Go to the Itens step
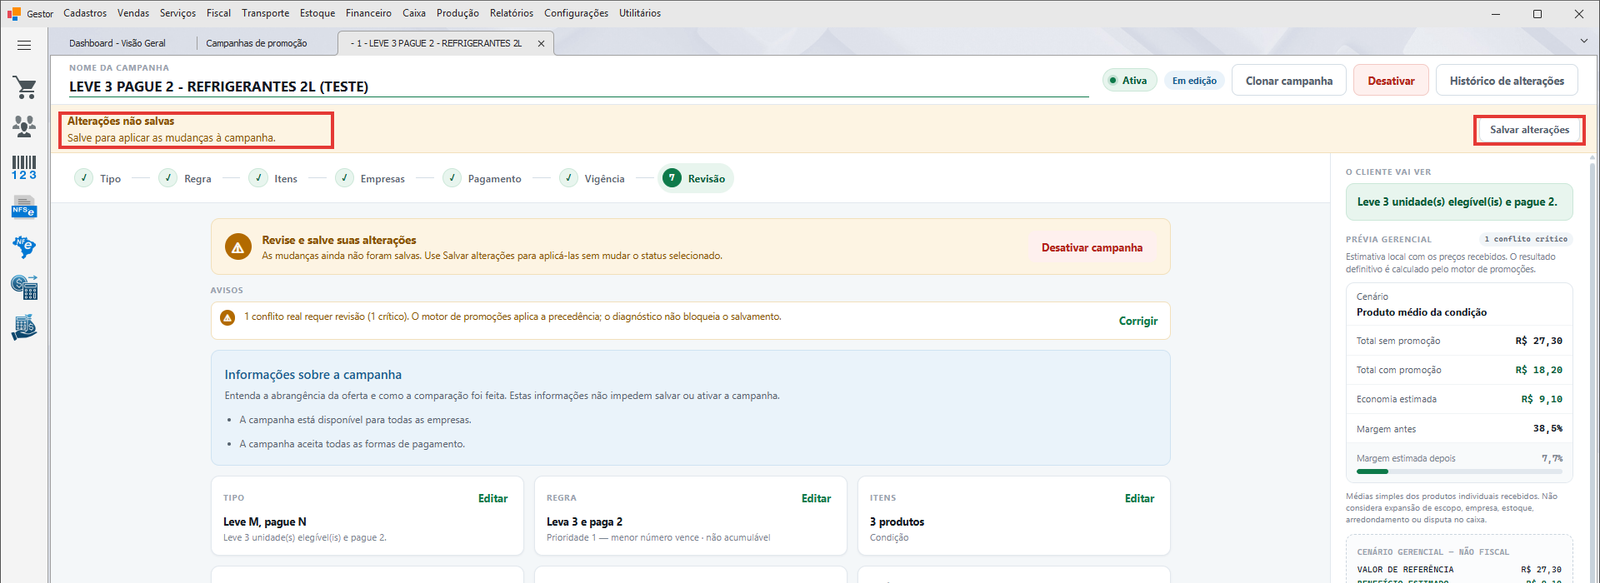The height and width of the screenshot is (583, 1600). pyautogui.click(x=273, y=178)
